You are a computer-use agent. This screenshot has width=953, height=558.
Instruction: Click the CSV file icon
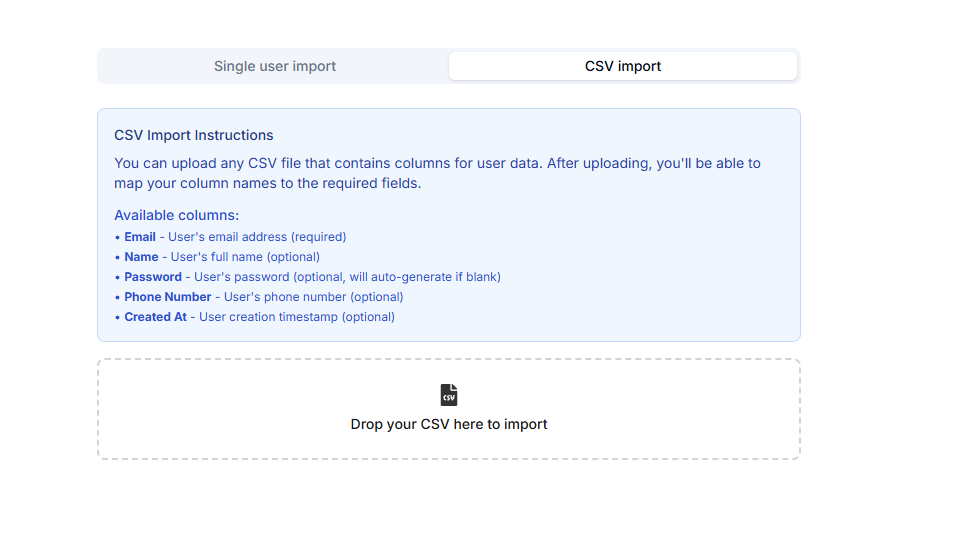[x=449, y=394]
